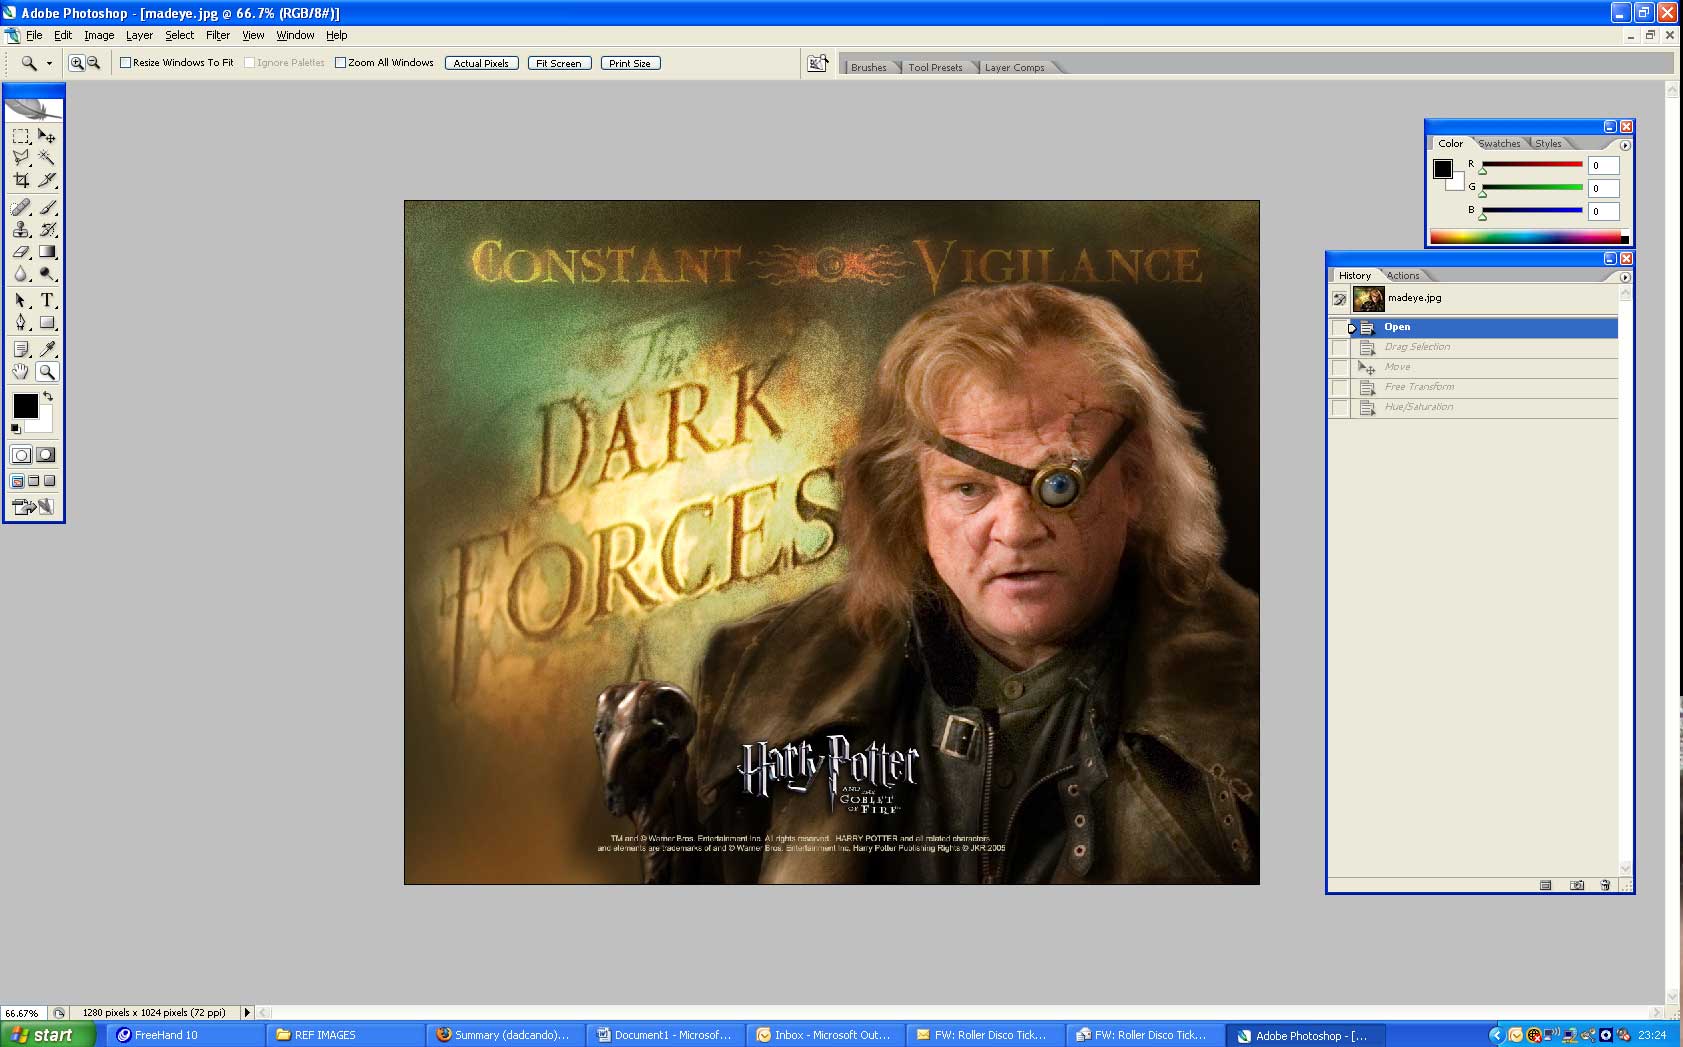Reset default foreground and background colors
Screen dimensions: 1683x1047
[x=15, y=429]
